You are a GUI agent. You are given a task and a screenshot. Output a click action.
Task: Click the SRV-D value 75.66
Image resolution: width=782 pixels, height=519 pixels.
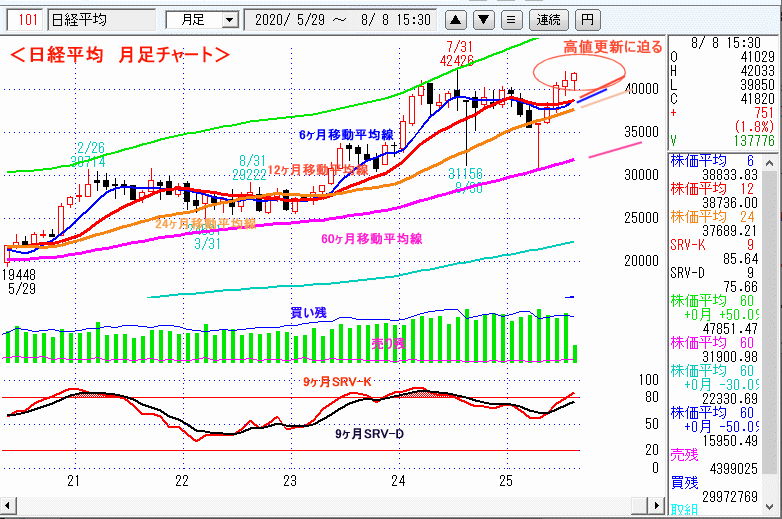pos(741,287)
